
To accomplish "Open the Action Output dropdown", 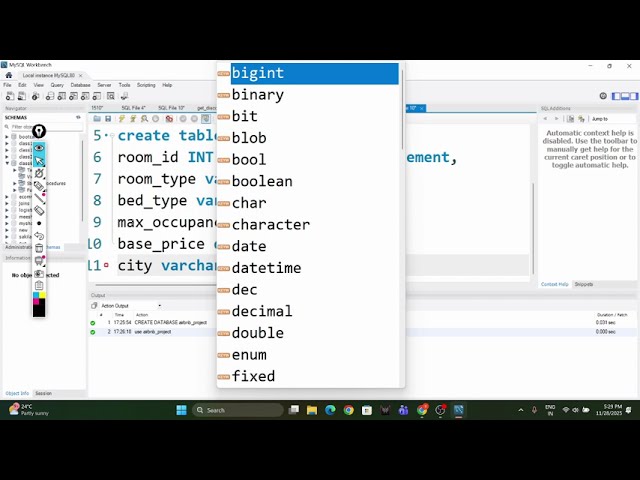I will 160,306.
